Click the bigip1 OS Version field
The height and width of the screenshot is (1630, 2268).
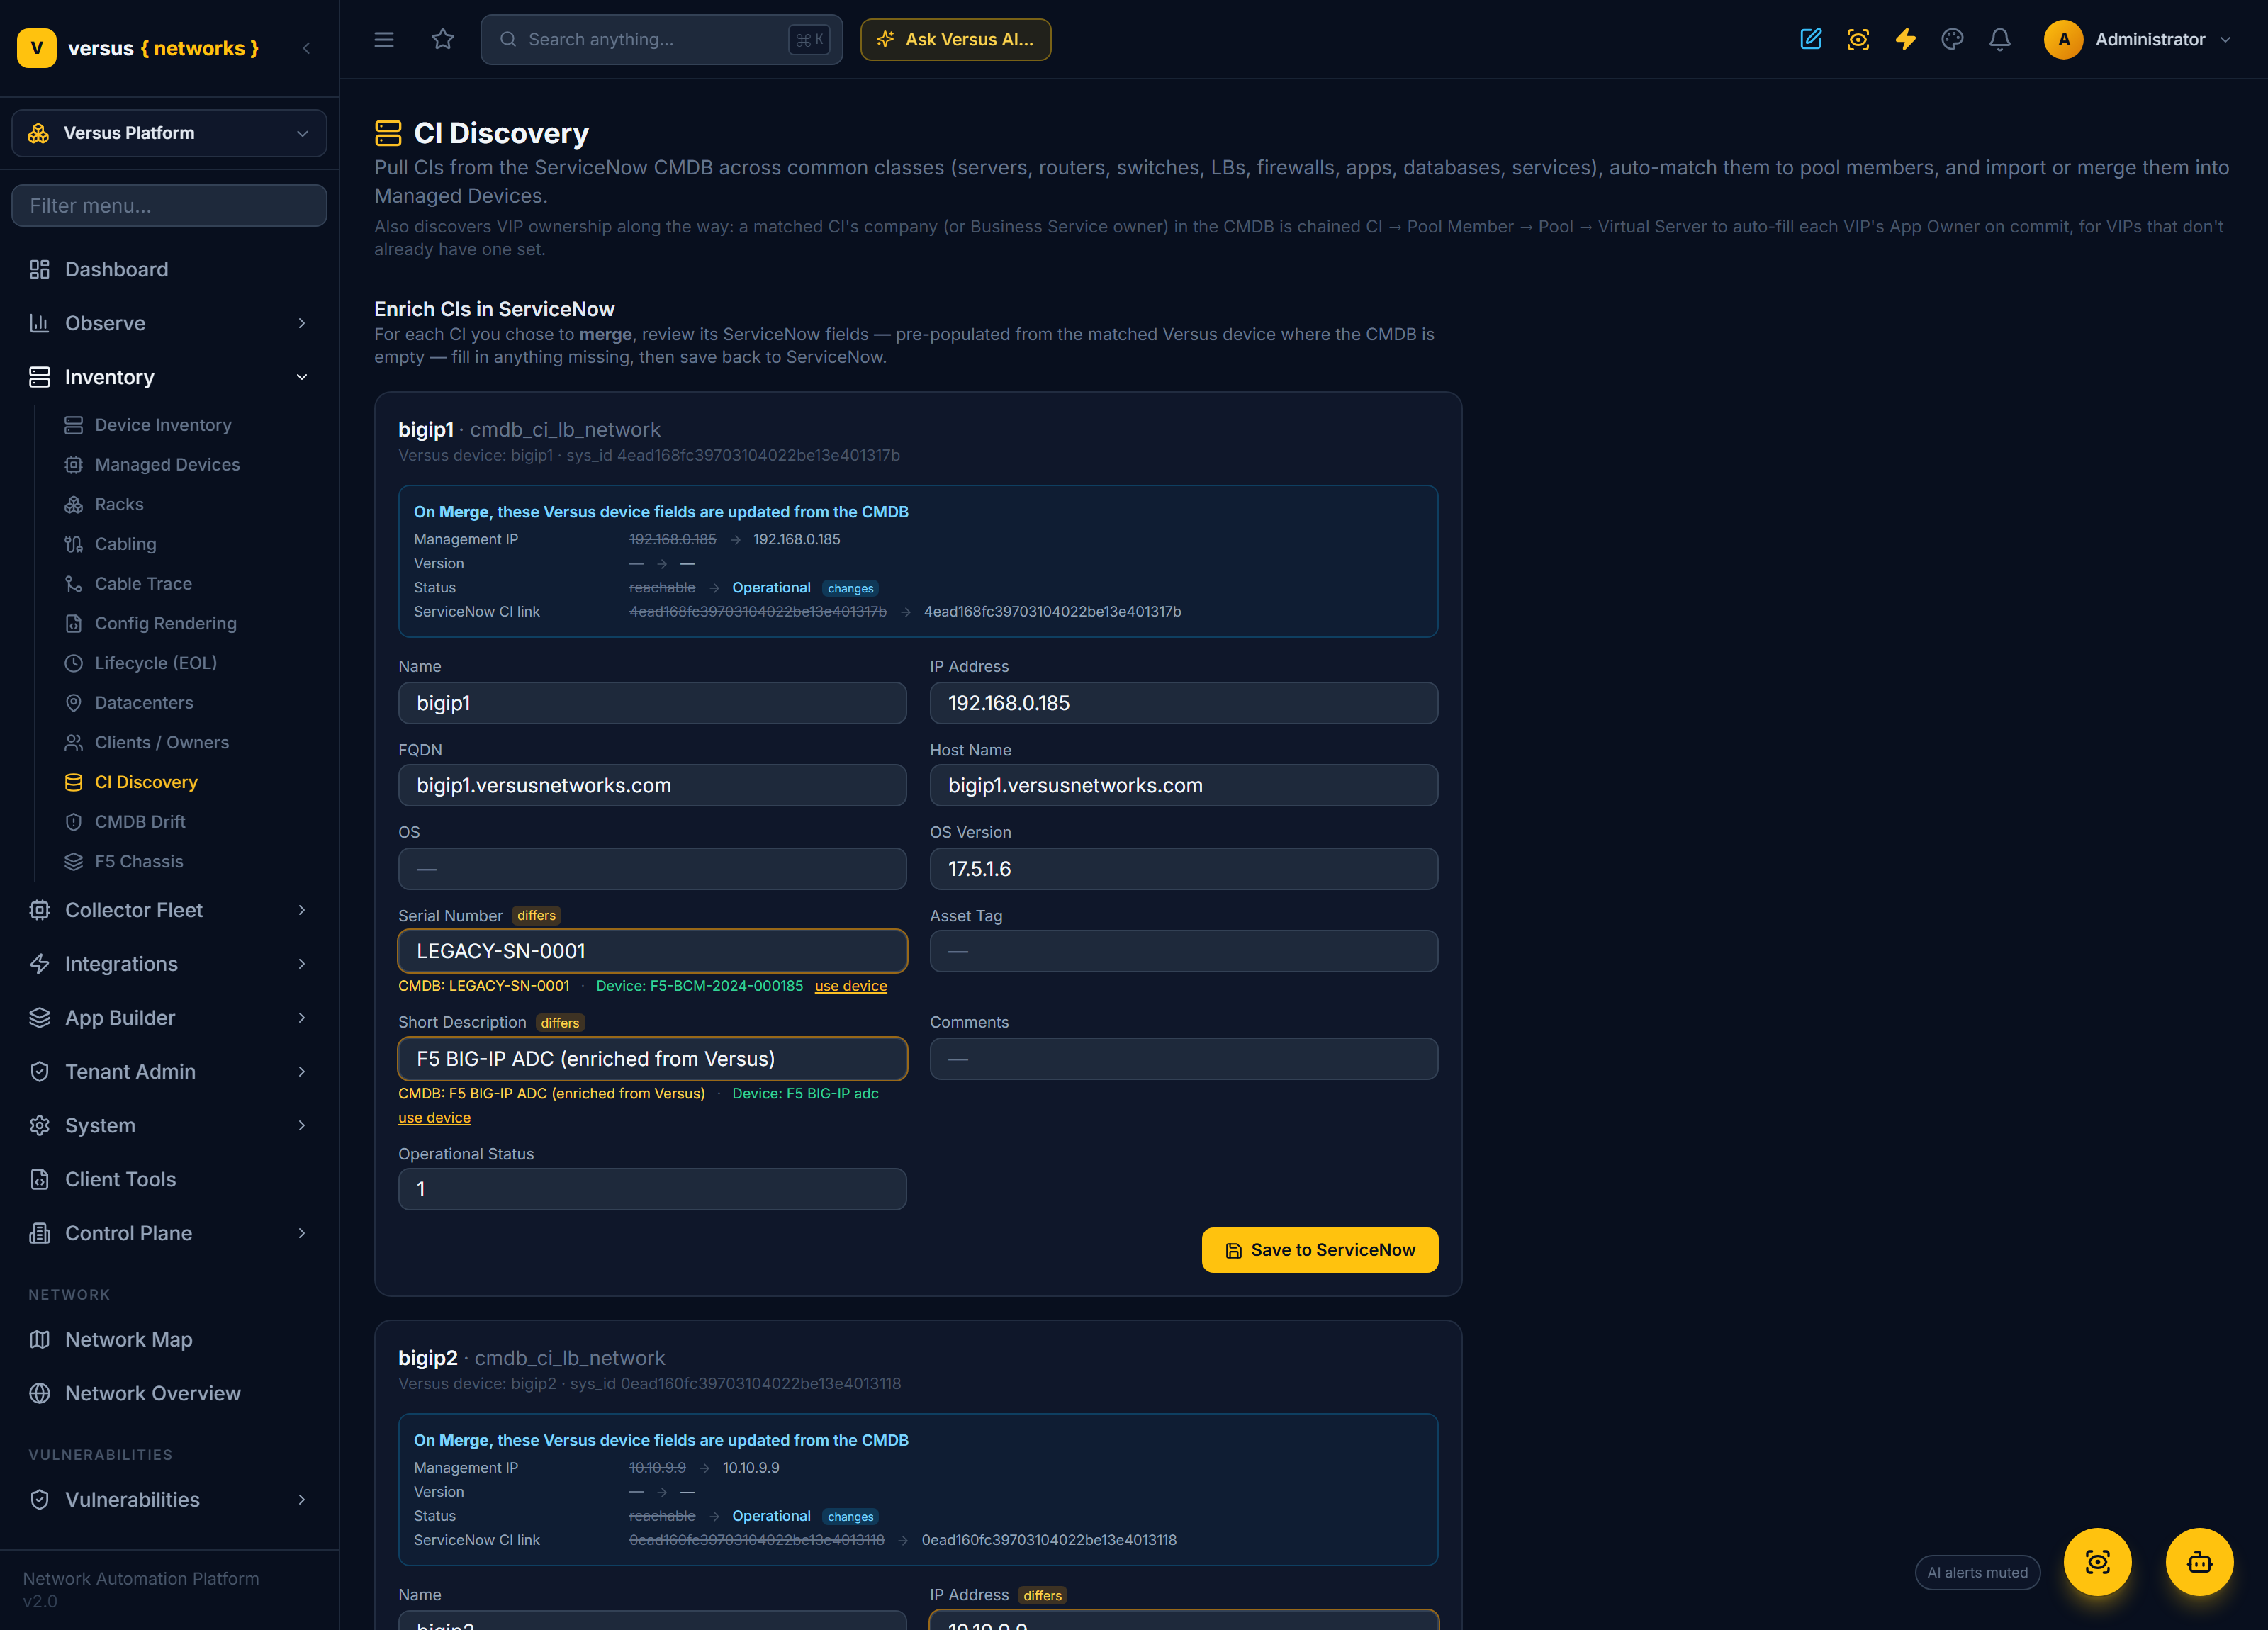point(1184,869)
